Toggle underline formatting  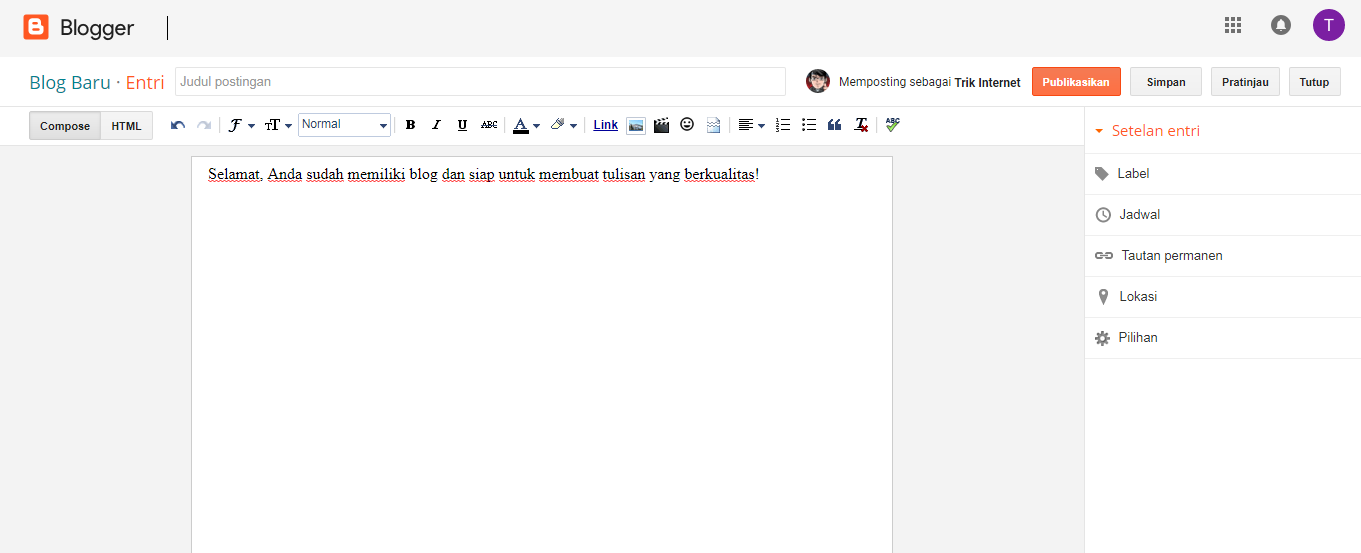(x=462, y=125)
